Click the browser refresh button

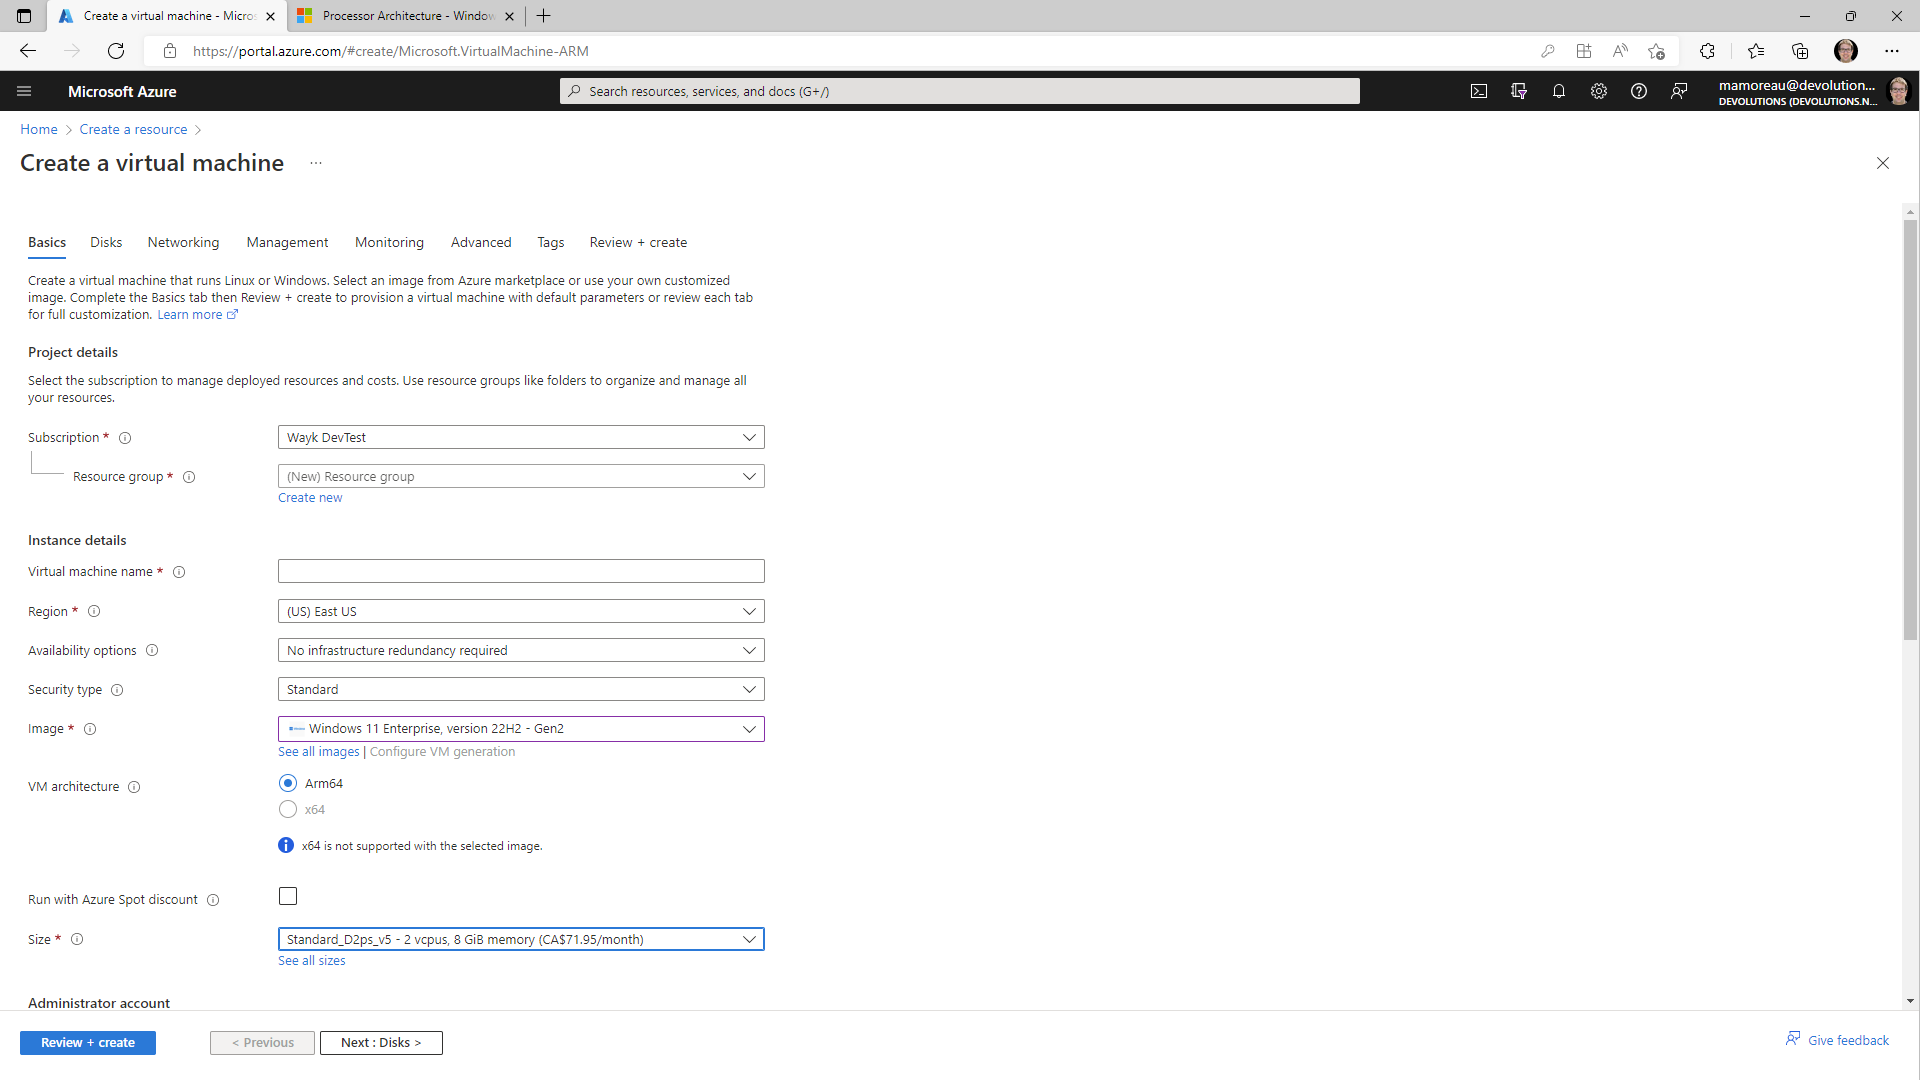[x=116, y=51]
